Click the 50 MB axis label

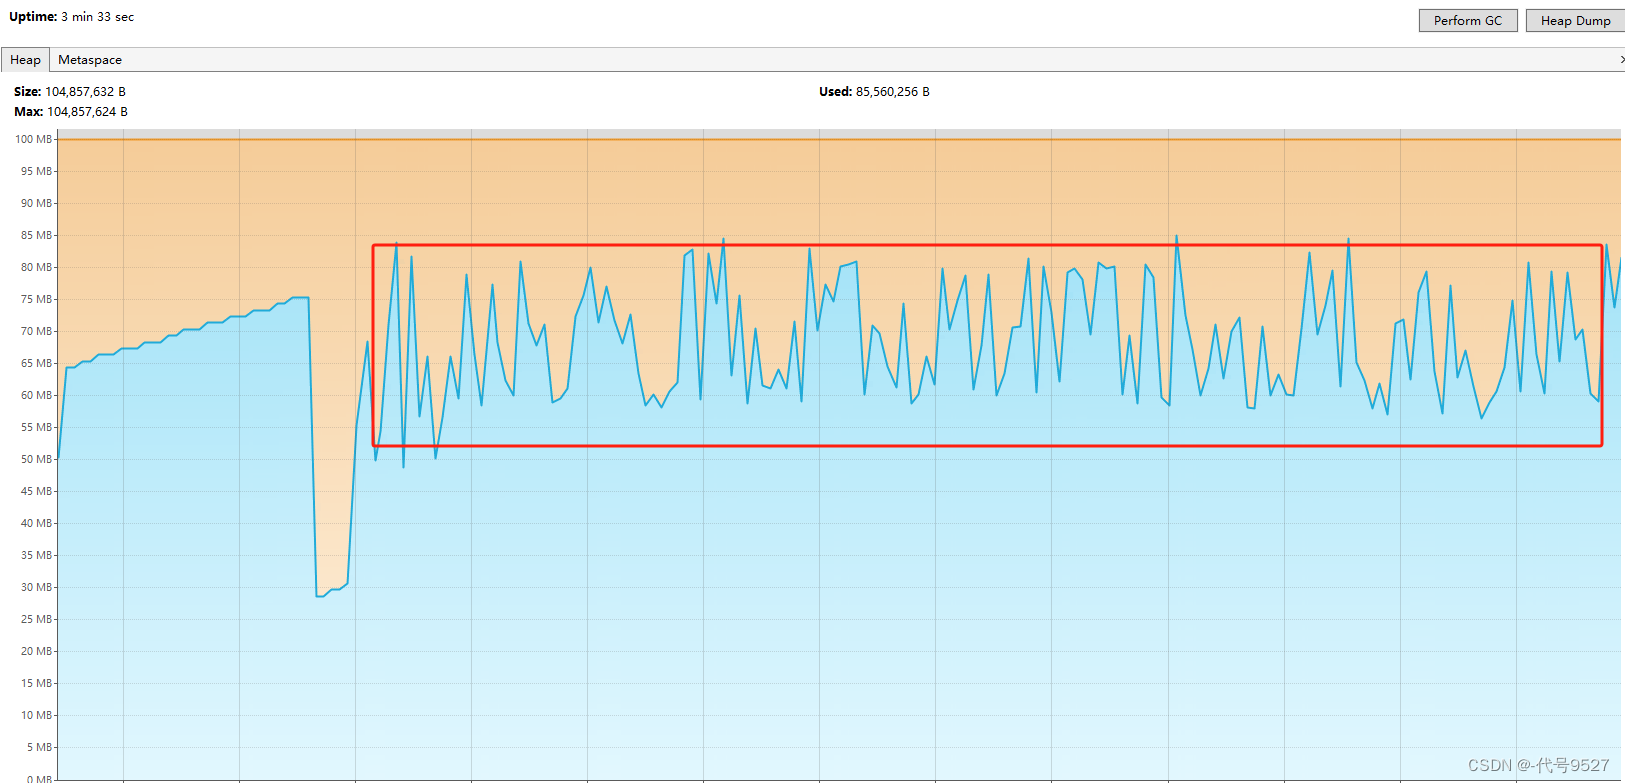click(36, 459)
